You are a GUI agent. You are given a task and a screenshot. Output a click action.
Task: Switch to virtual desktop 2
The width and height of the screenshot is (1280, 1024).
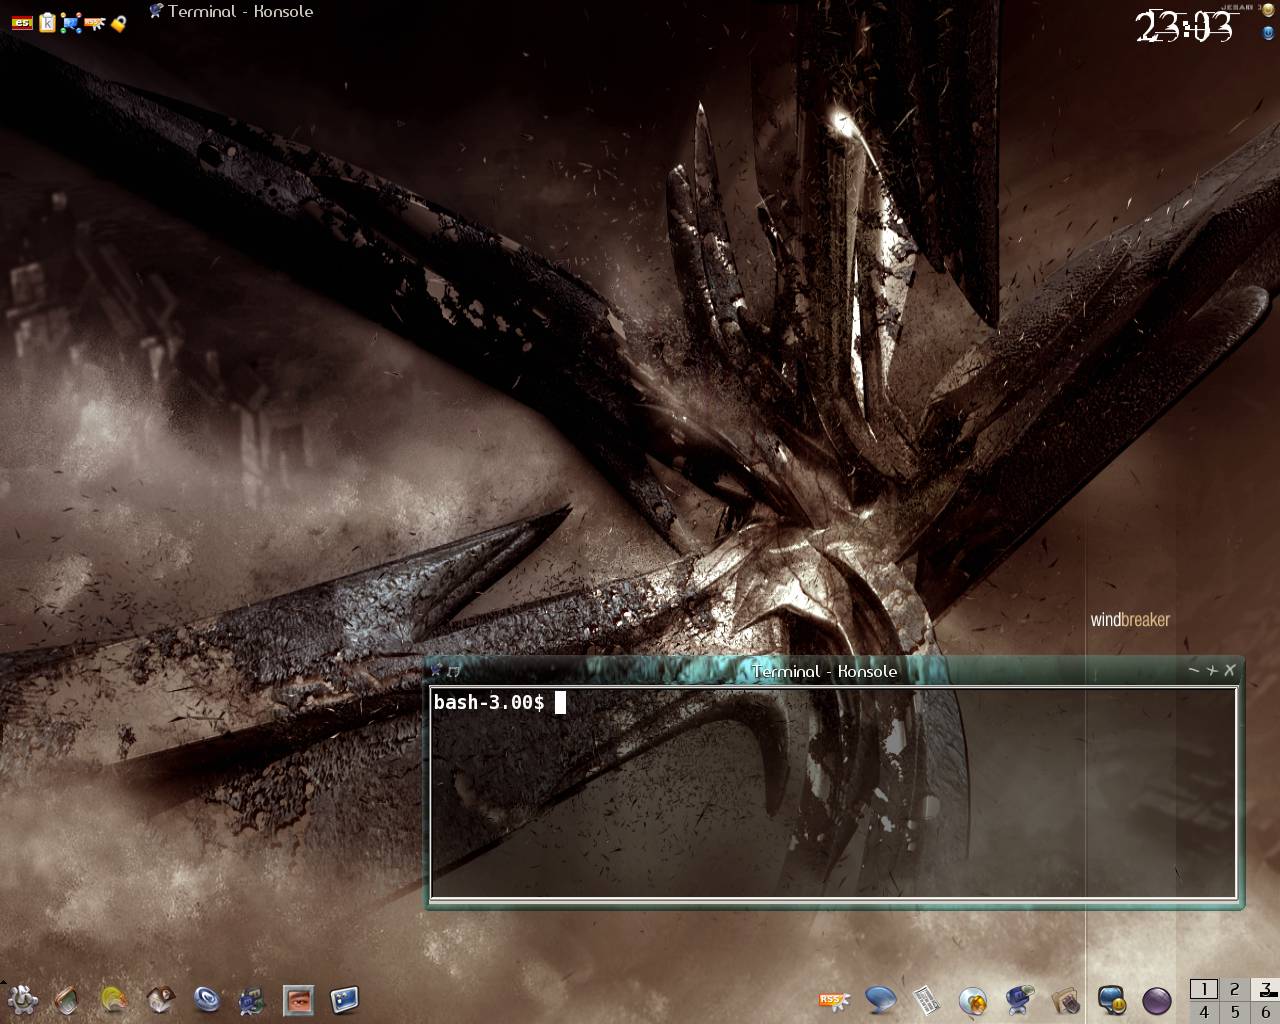pyautogui.click(x=1235, y=989)
